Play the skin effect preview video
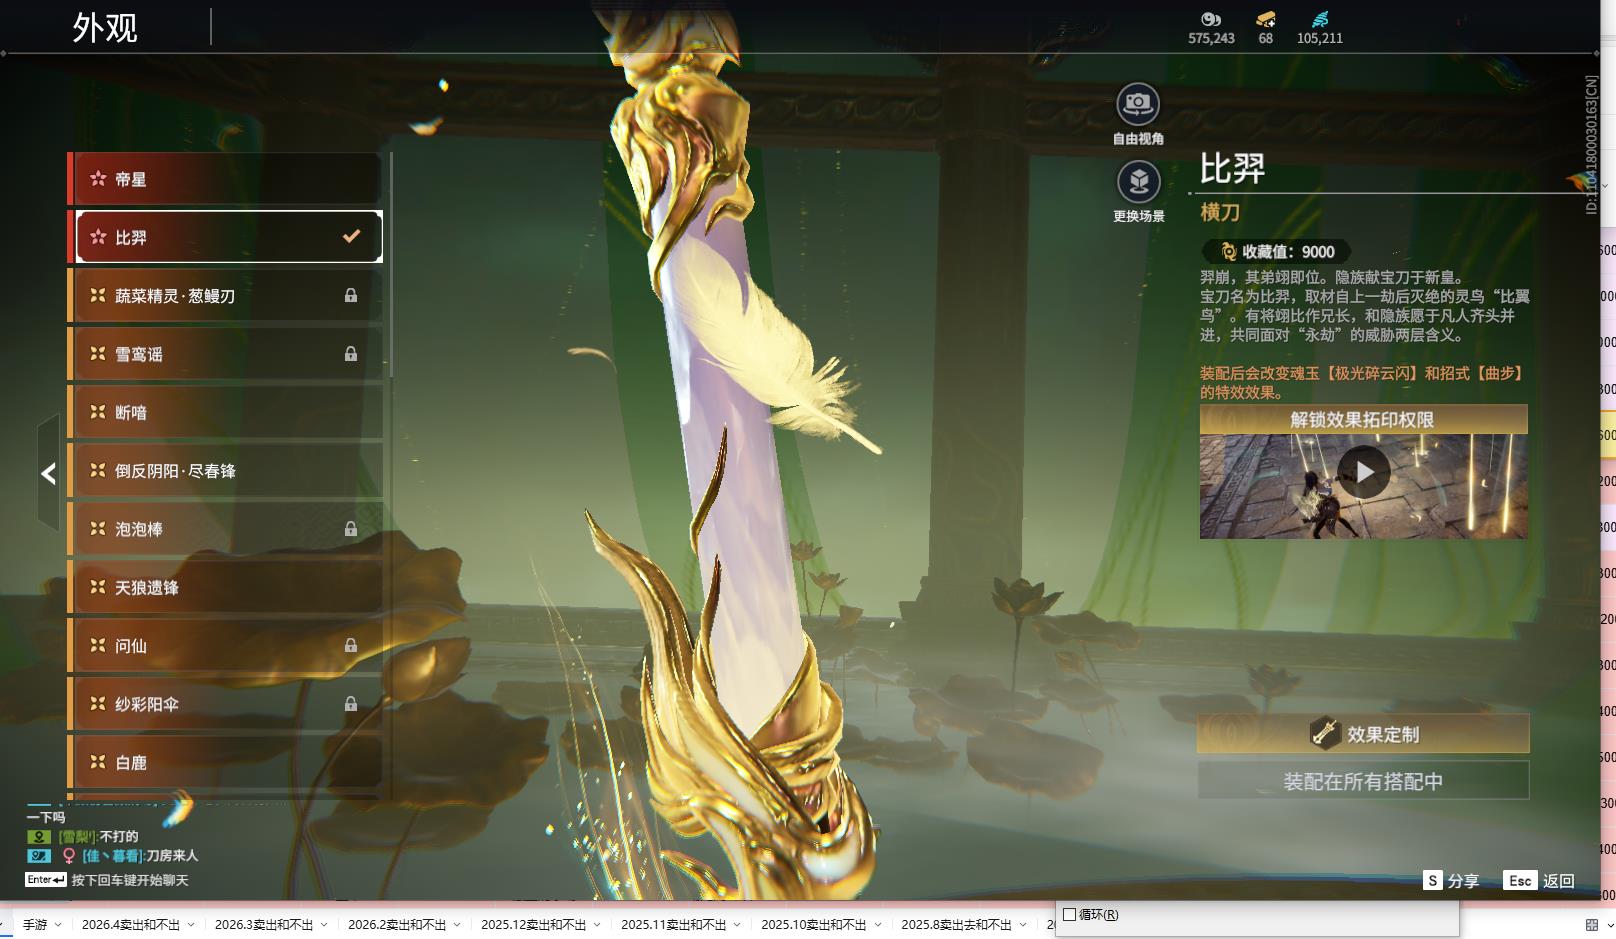Viewport: 1616px width, 939px height. coord(1363,472)
